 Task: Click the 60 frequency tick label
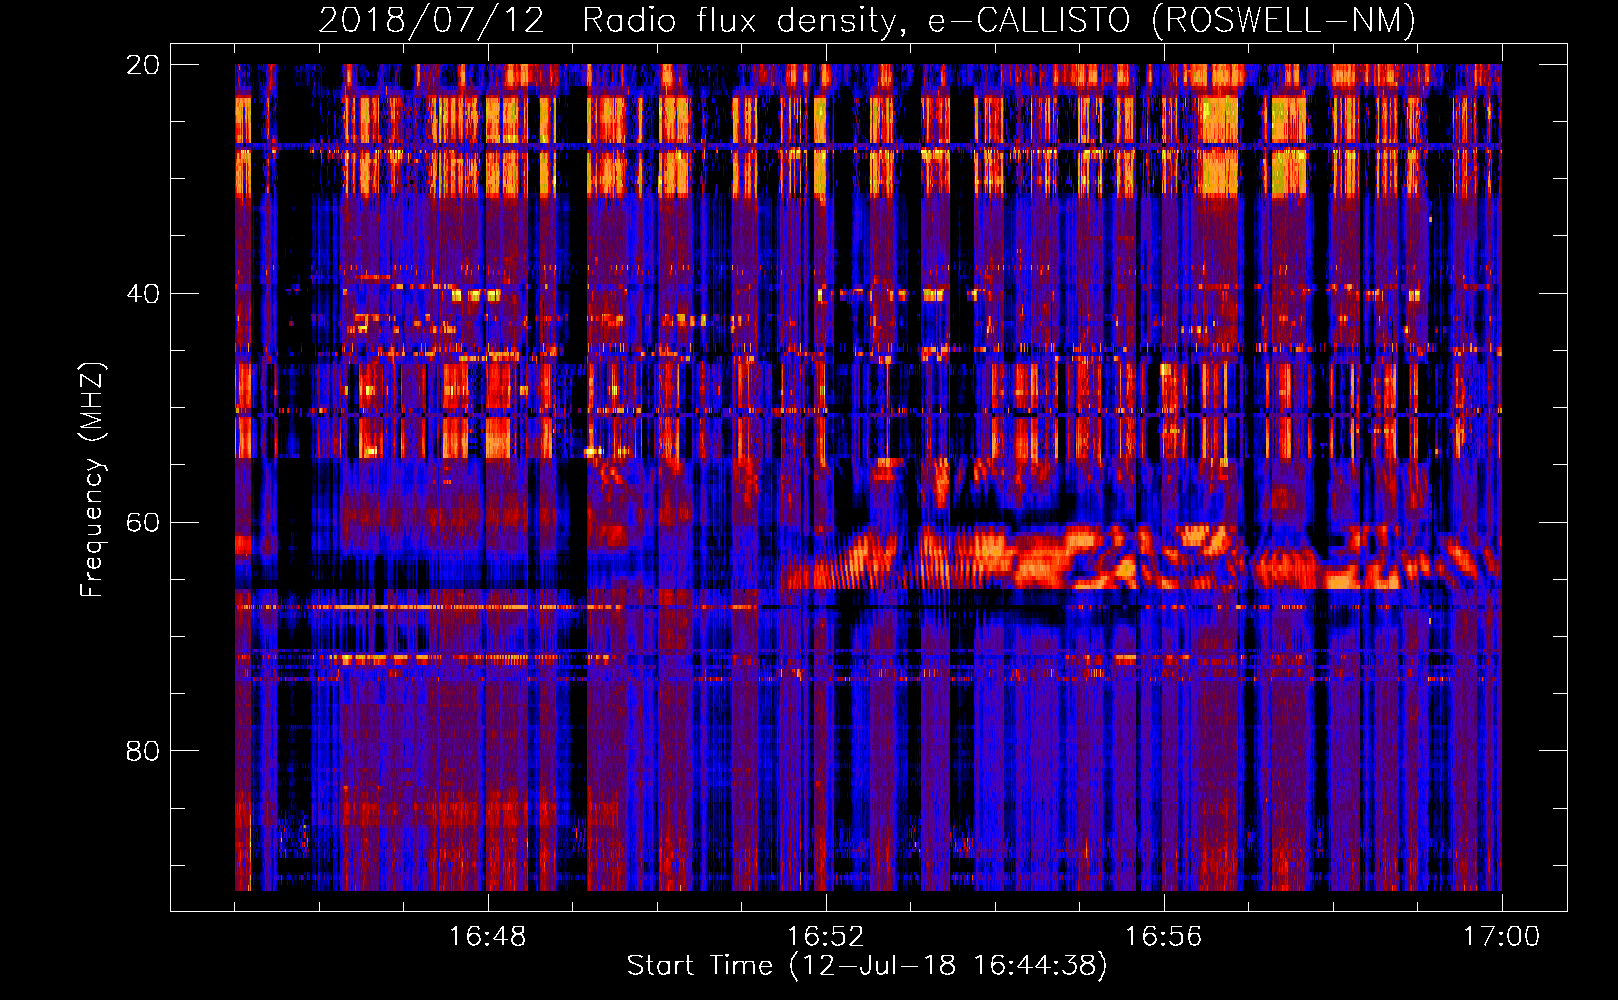coord(142,522)
